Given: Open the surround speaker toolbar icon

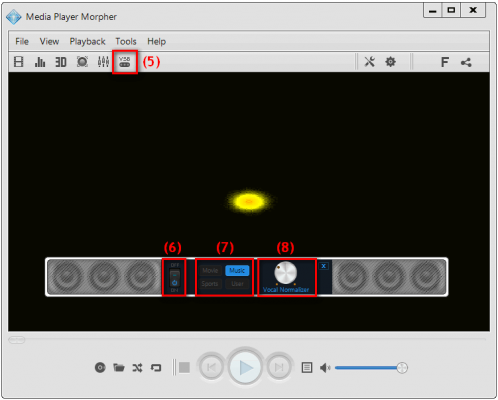Looking at the screenshot, I should point(82,62).
